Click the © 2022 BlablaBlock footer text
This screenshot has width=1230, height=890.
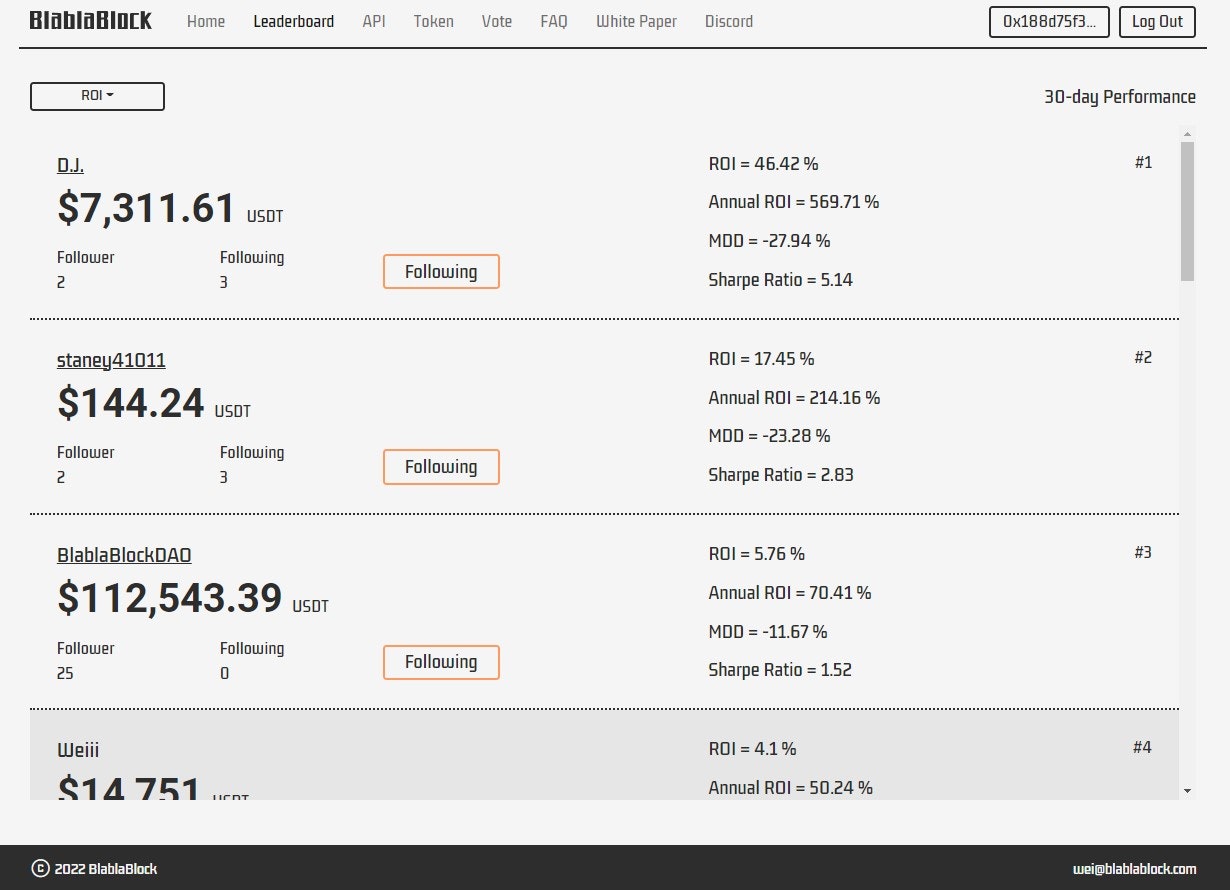(95, 869)
